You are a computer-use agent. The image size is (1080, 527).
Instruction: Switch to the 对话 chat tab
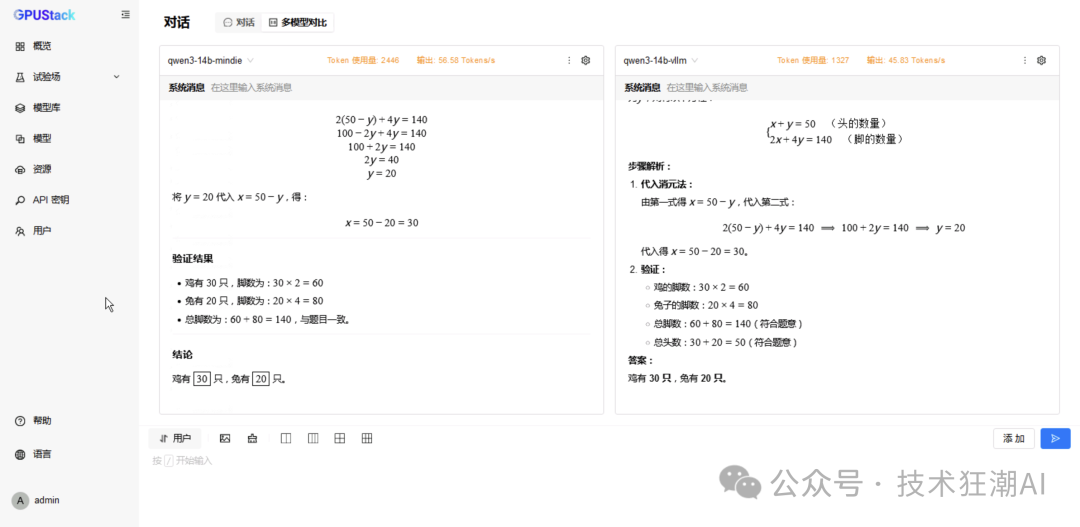tap(239, 23)
